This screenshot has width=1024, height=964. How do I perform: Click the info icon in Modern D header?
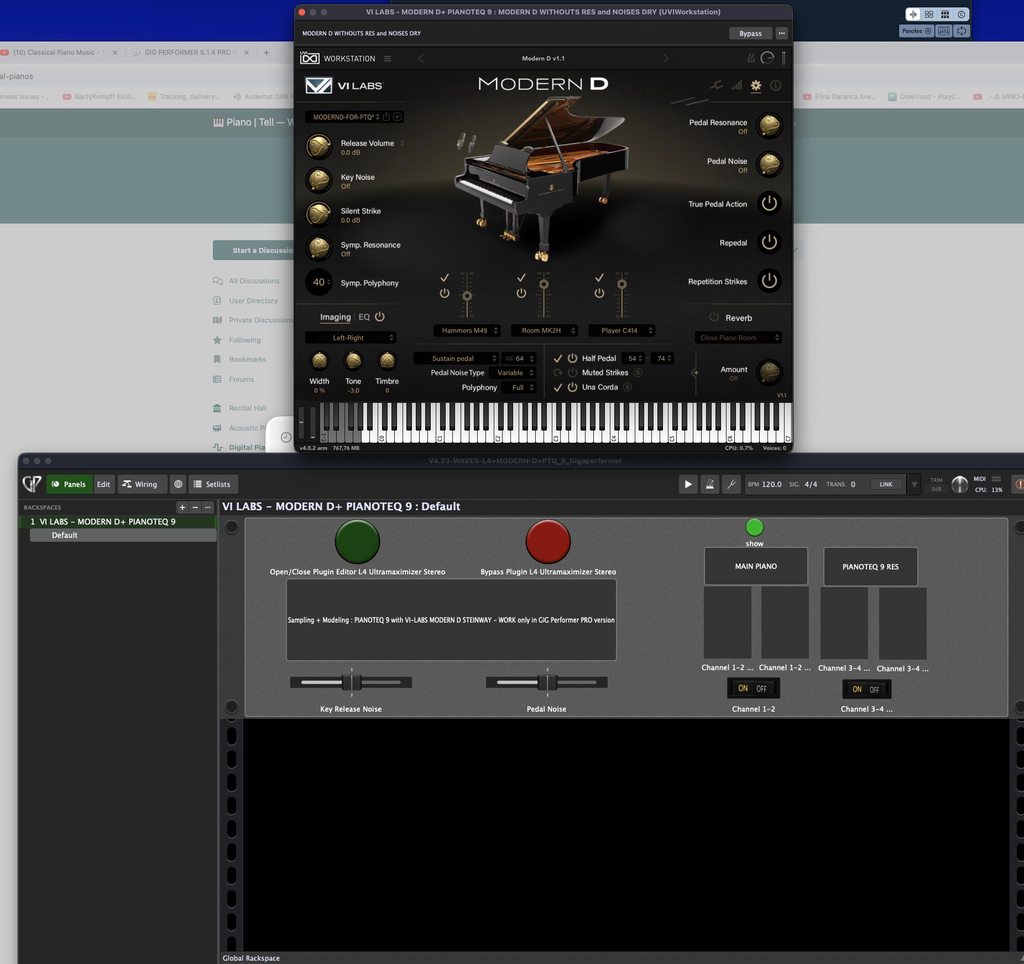775,86
